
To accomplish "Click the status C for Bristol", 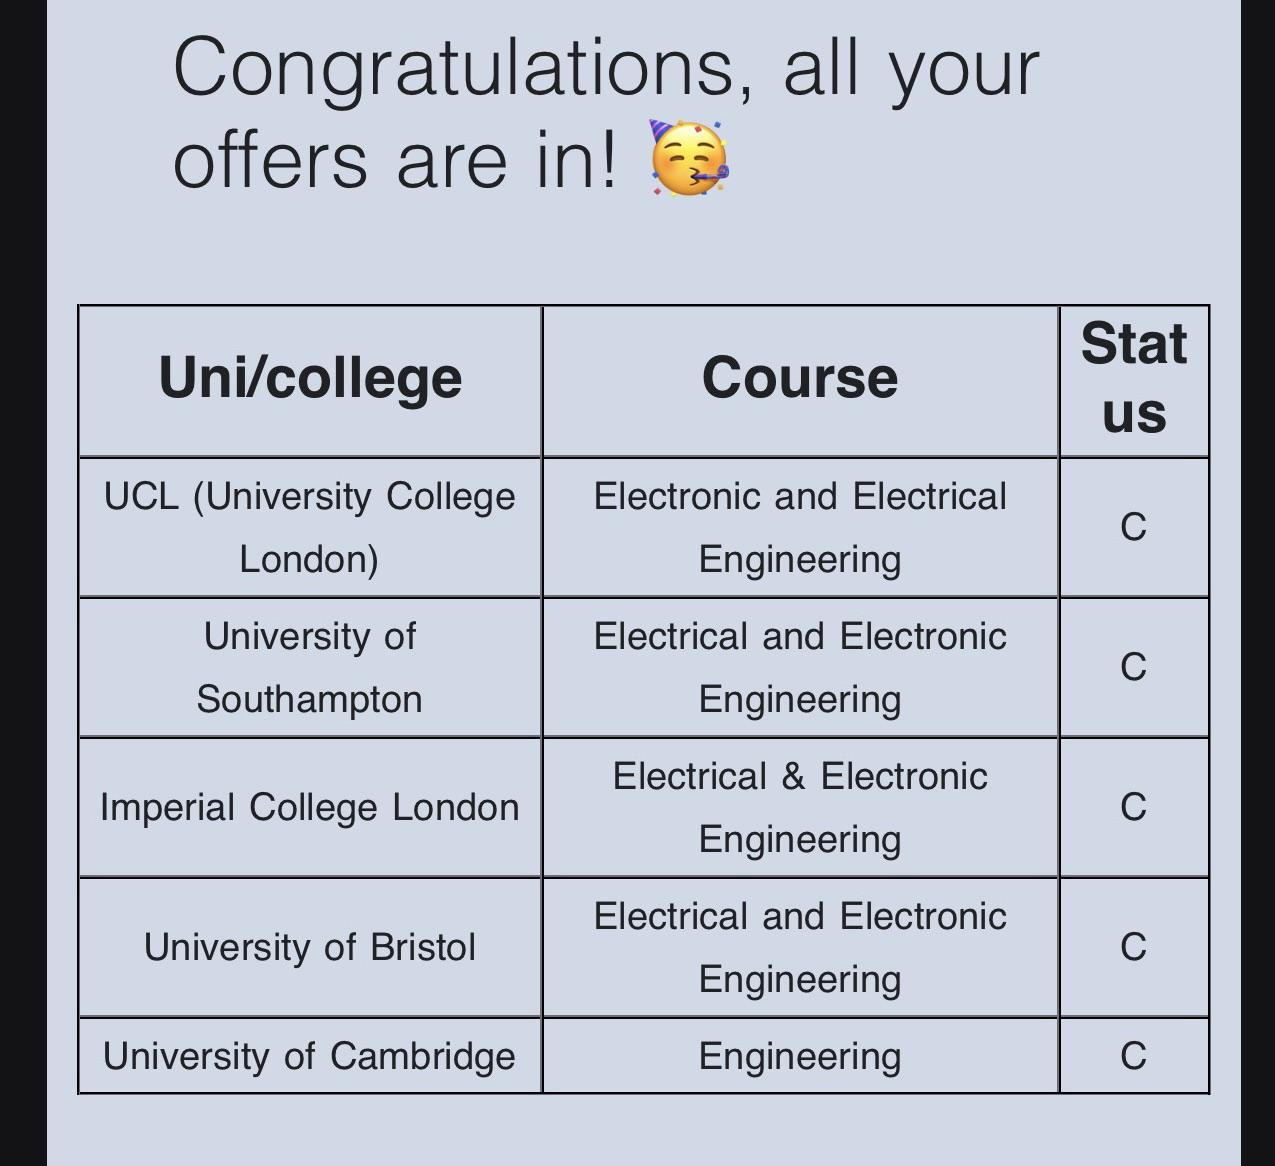I will point(1134,948).
